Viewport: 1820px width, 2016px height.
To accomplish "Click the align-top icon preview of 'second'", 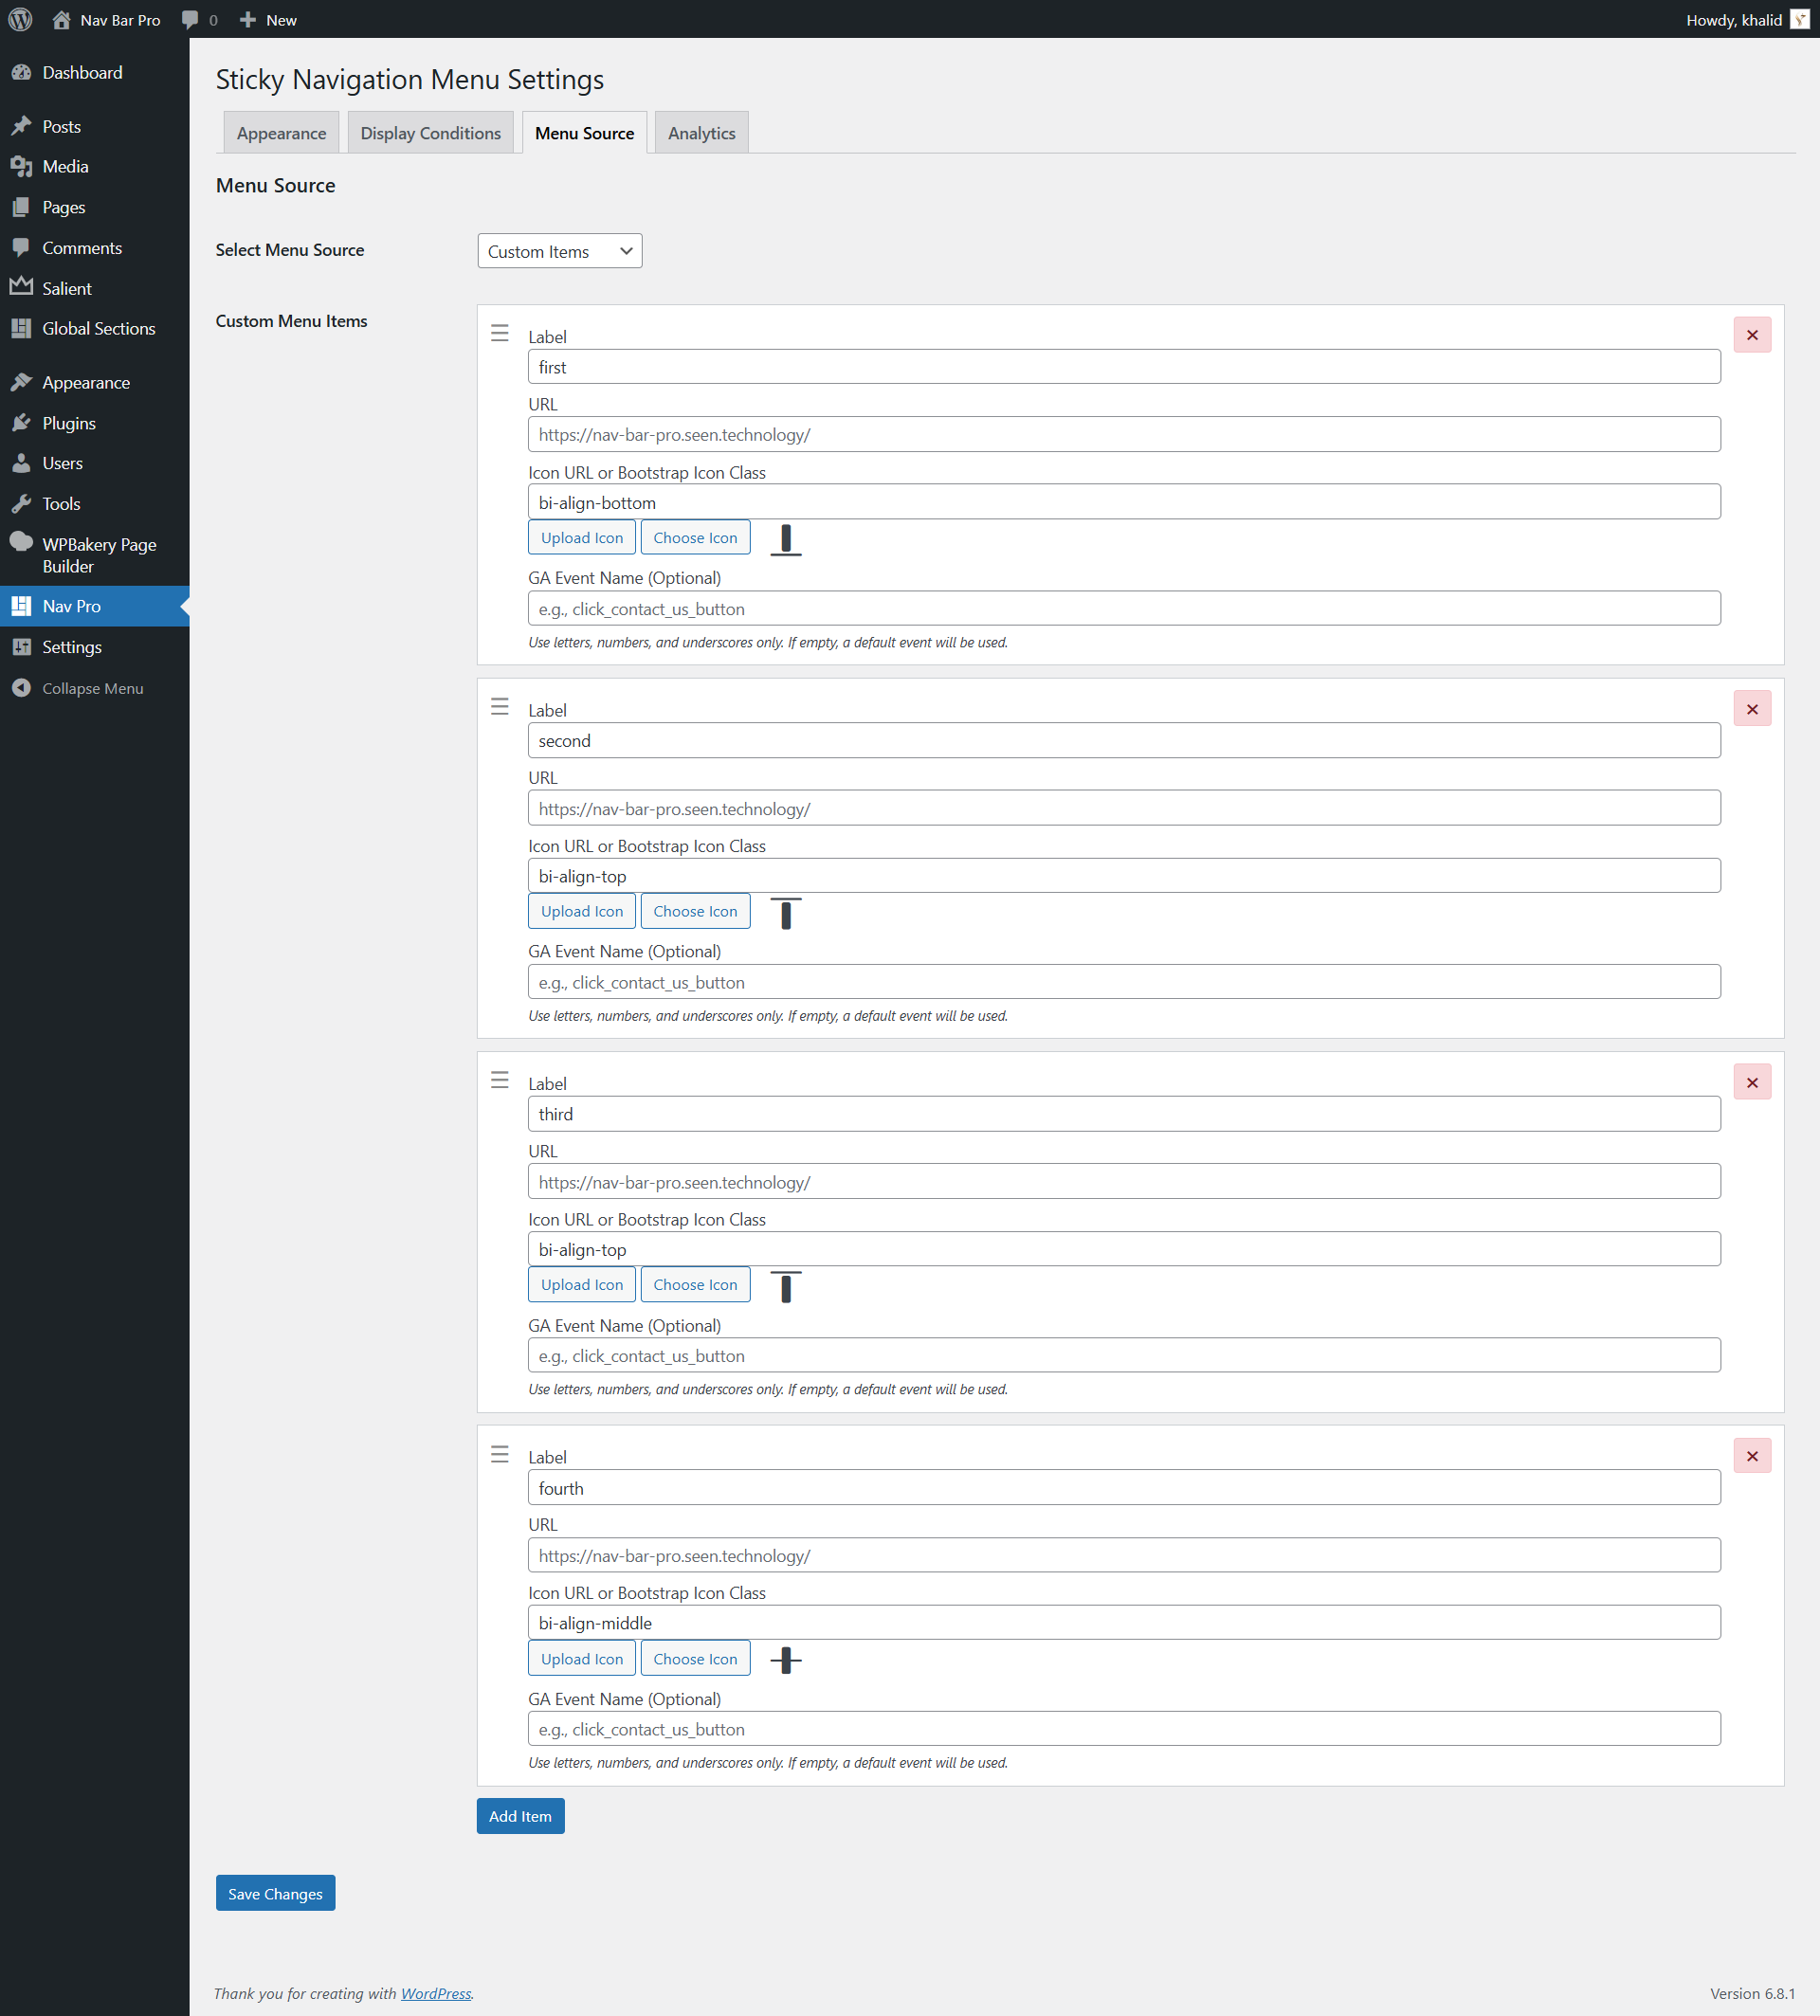I will [x=786, y=913].
